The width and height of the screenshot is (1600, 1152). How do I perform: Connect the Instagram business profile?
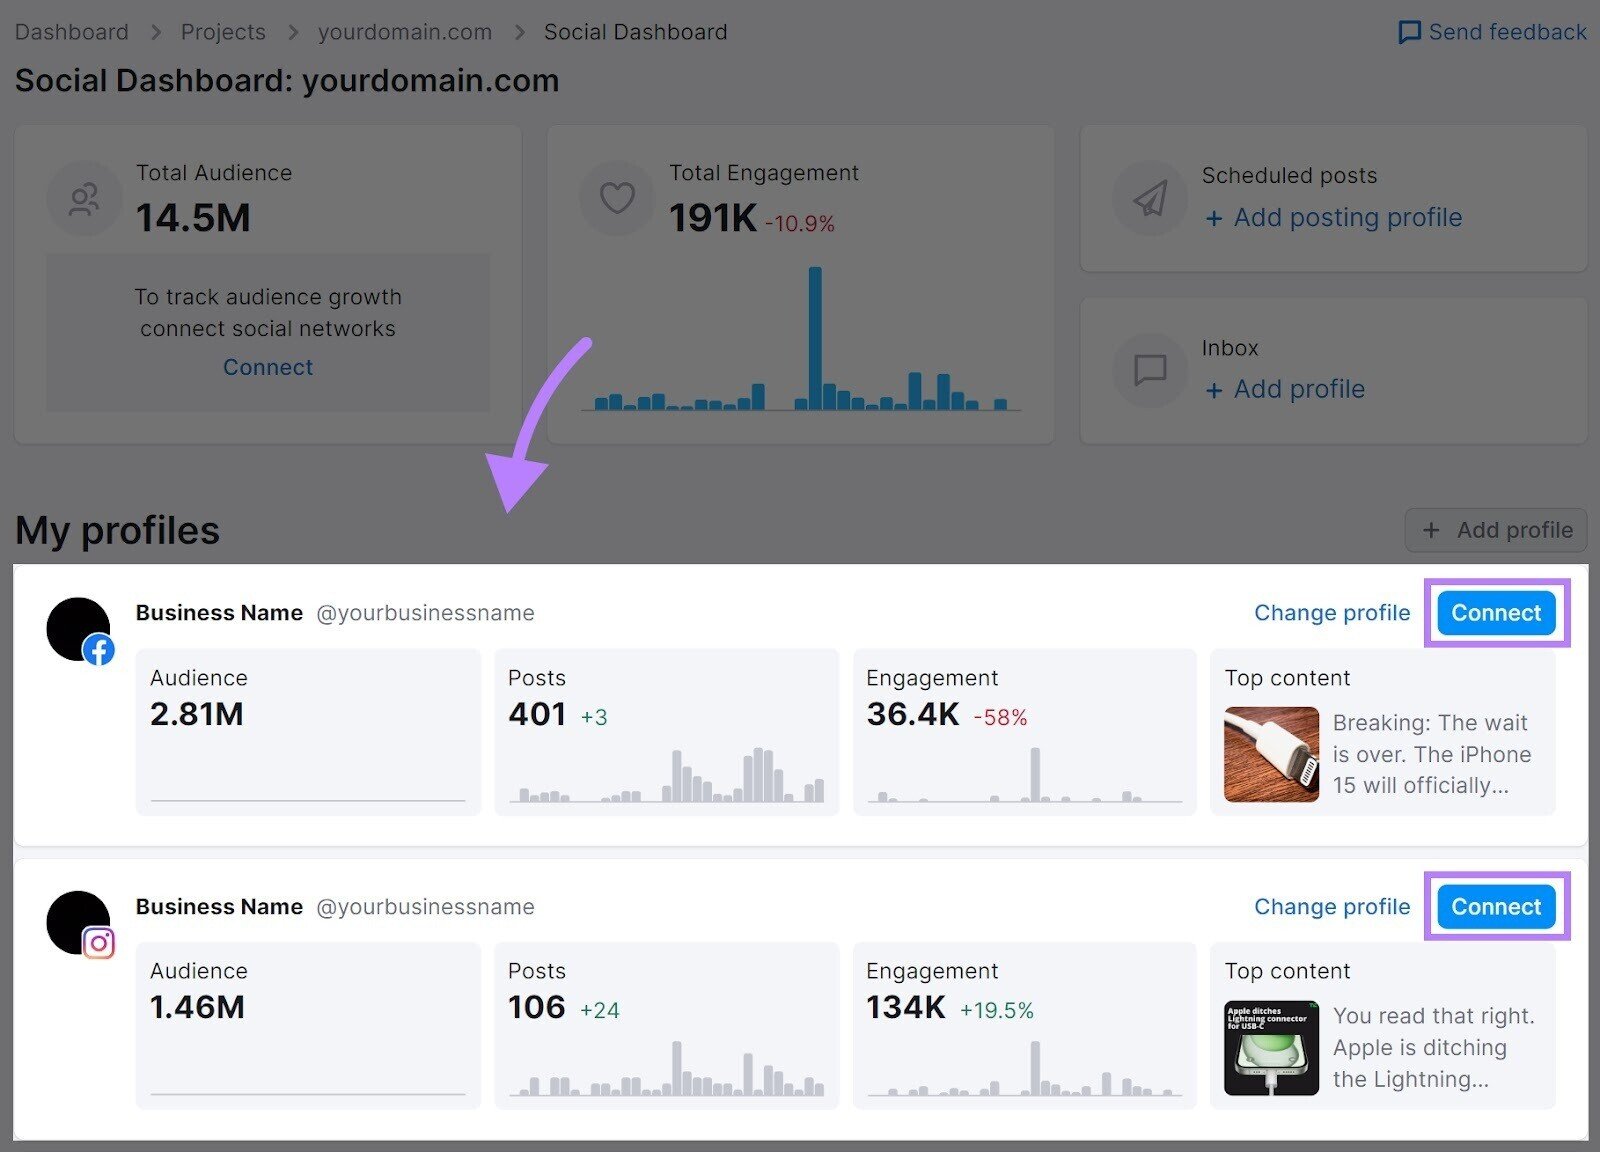point(1494,907)
